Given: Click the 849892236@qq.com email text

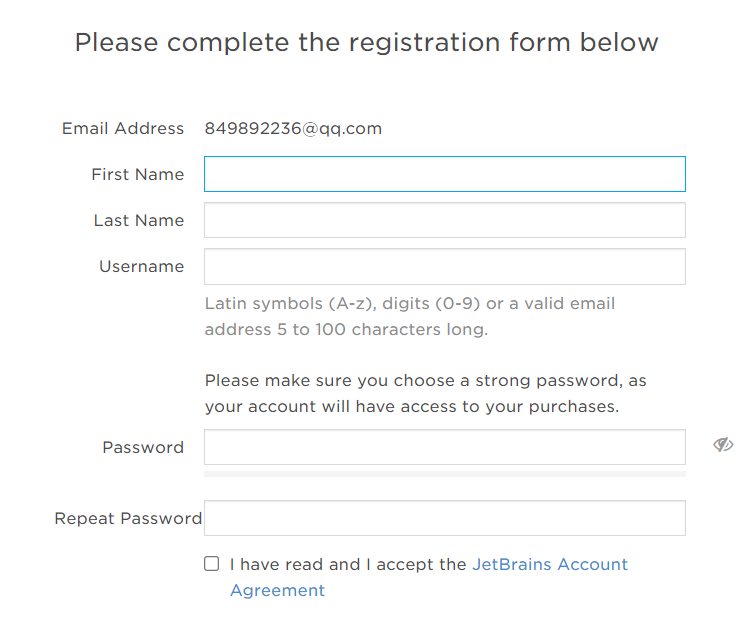Looking at the screenshot, I should [293, 128].
